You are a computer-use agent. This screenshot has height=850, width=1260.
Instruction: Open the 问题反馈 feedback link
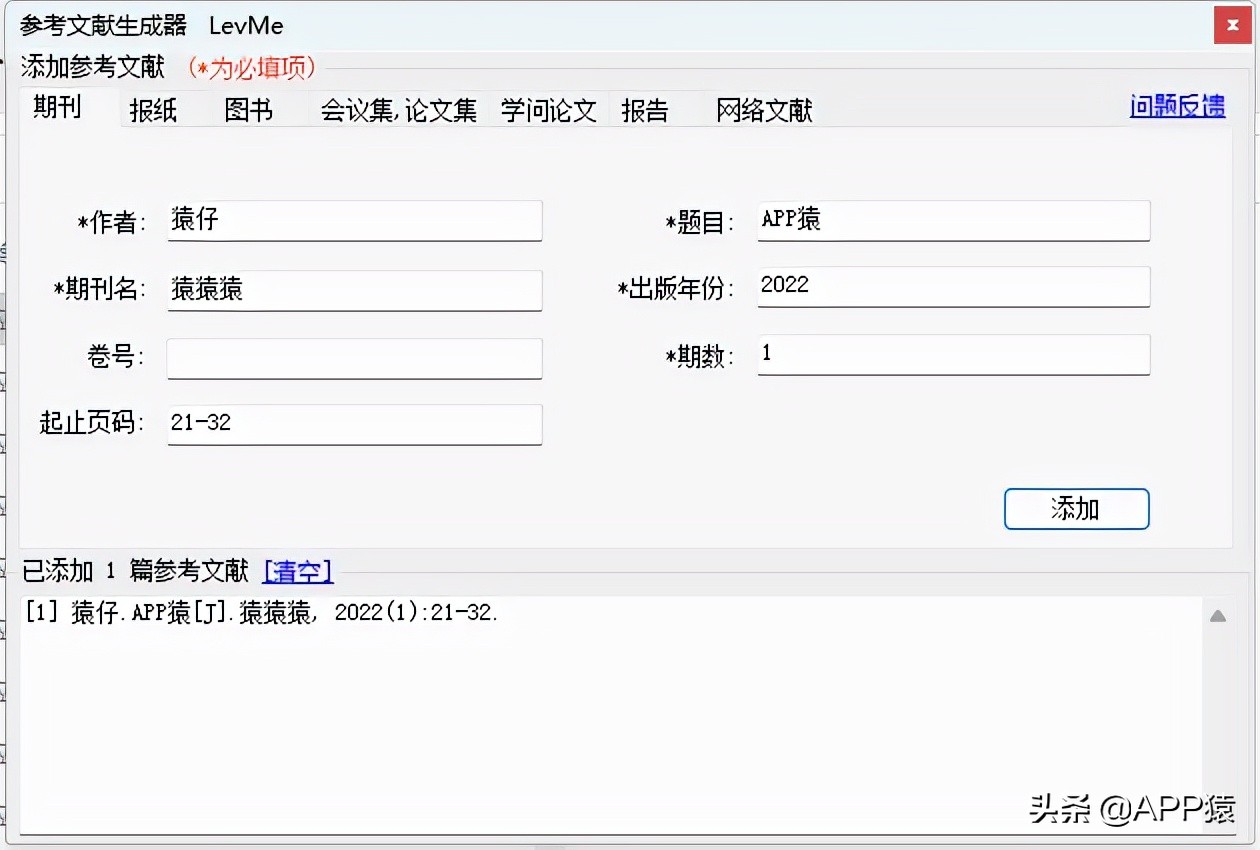1177,106
